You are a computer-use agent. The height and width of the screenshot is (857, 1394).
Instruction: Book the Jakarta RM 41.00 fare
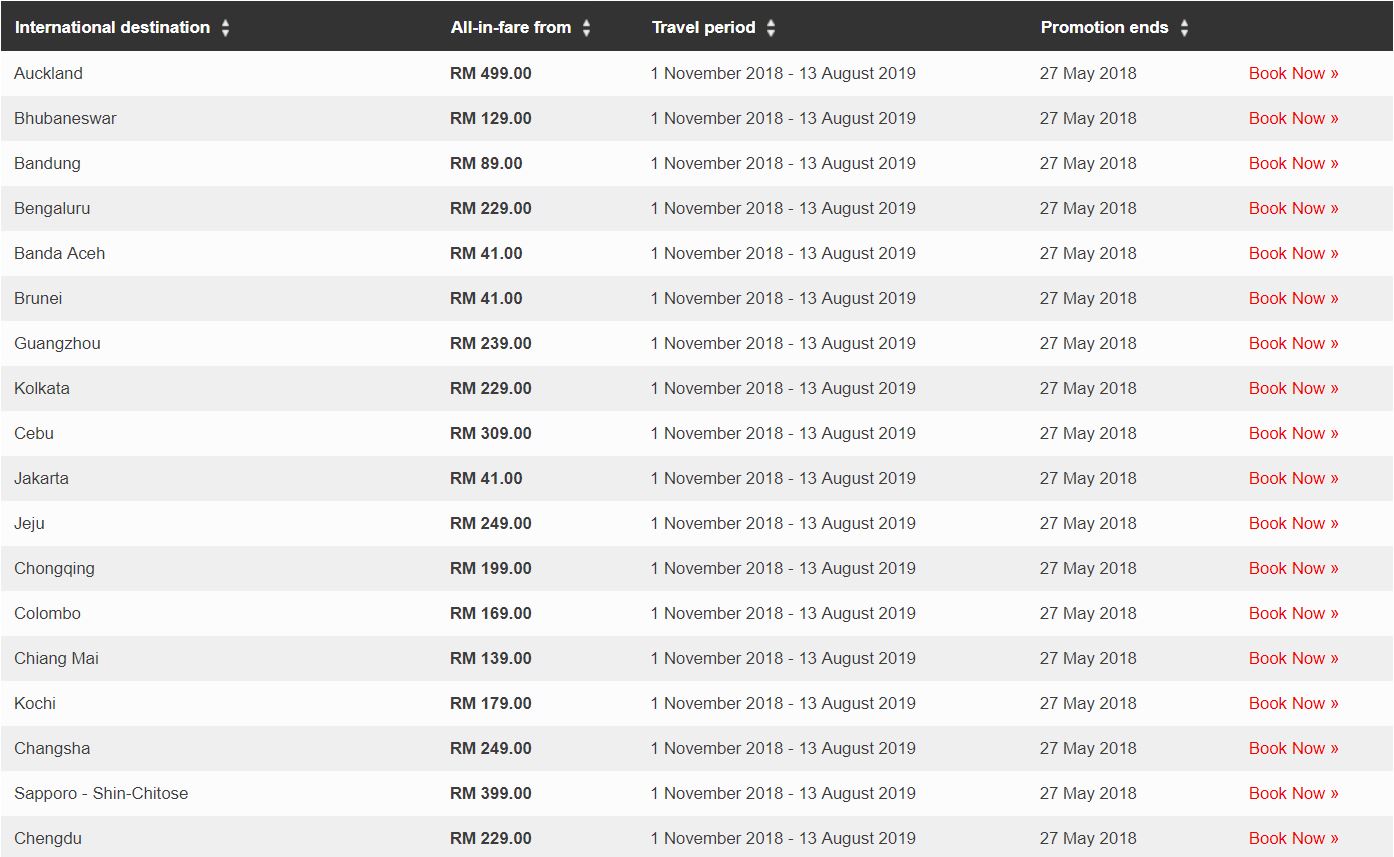1293,478
